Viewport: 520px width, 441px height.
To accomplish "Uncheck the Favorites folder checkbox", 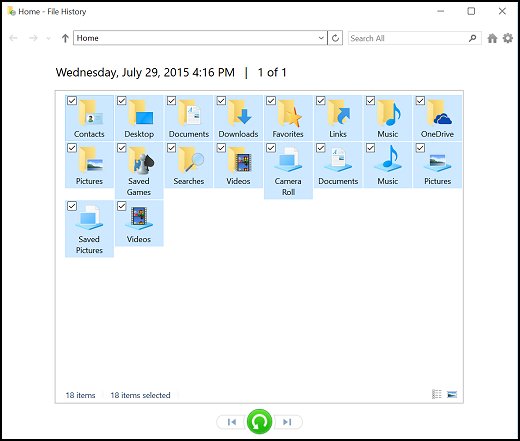I will click(271, 100).
